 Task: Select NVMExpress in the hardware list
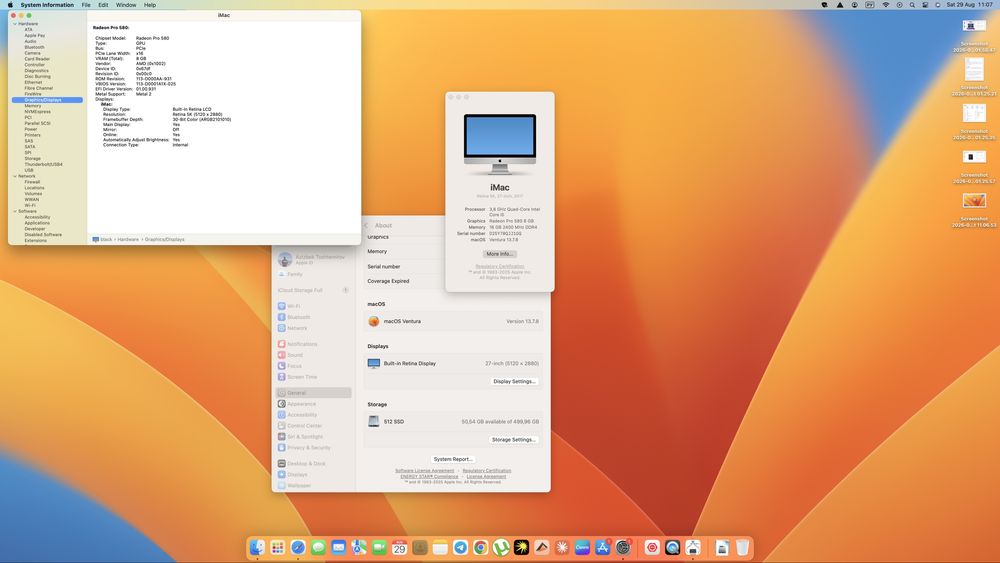coord(38,112)
